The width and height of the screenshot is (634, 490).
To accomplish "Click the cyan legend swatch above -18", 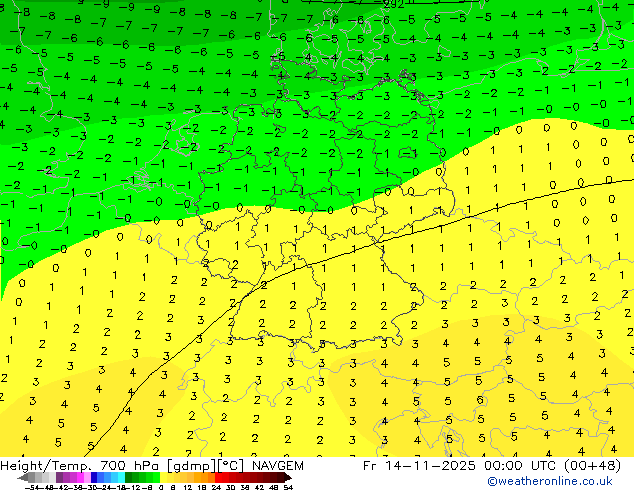I will point(122,478).
